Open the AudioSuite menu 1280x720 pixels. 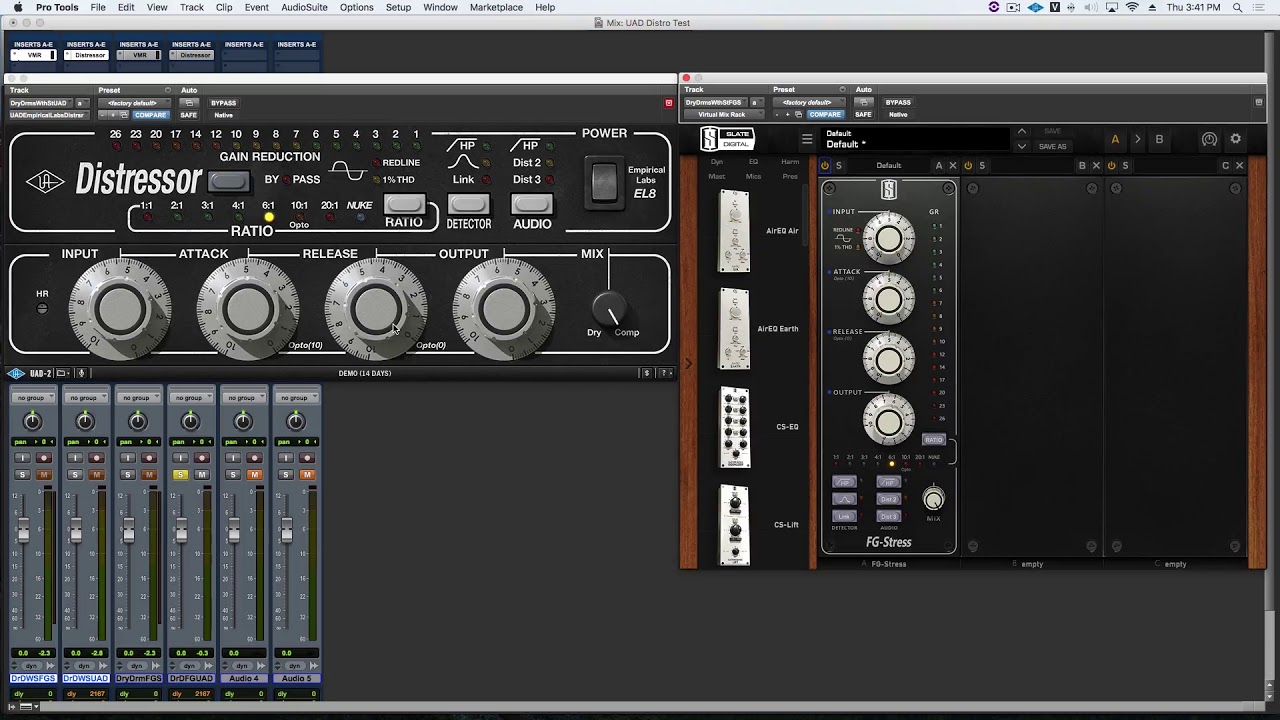(x=304, y=7)
